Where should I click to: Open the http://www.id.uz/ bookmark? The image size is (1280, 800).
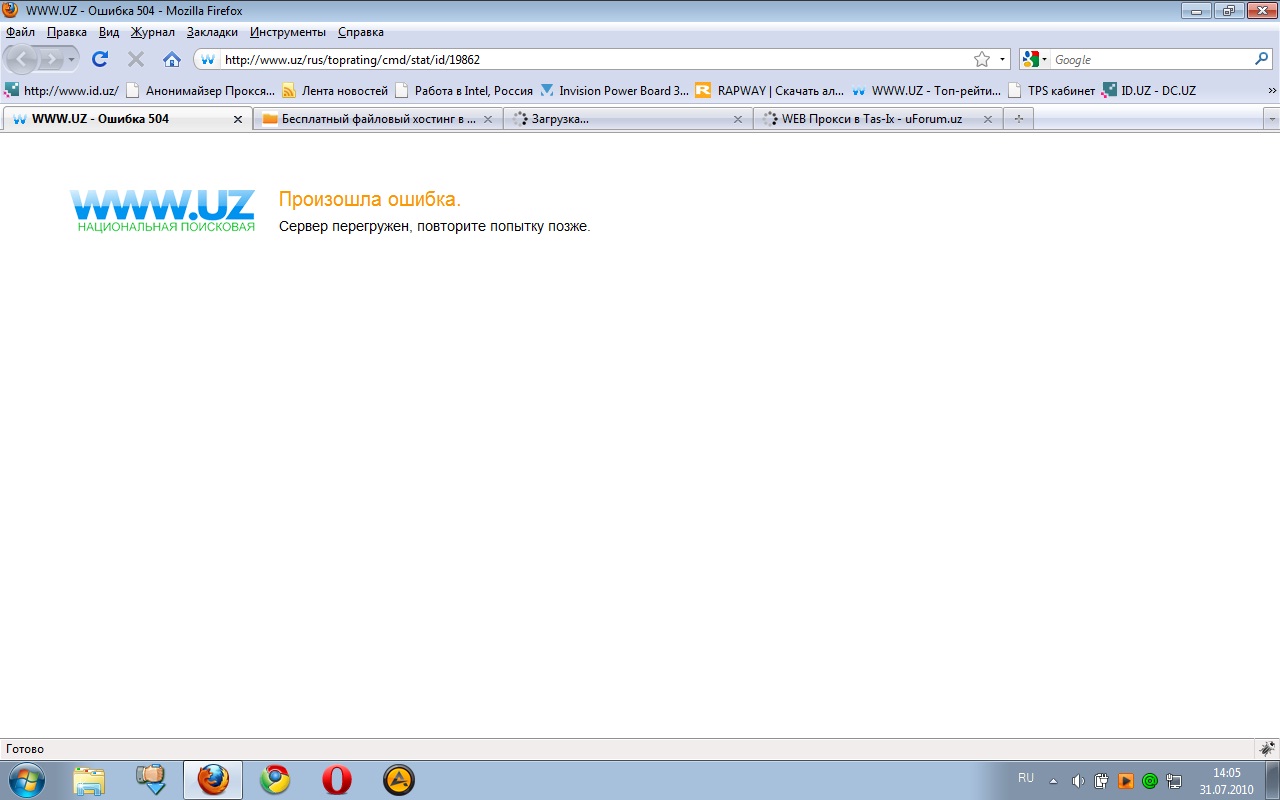[62, 90]
